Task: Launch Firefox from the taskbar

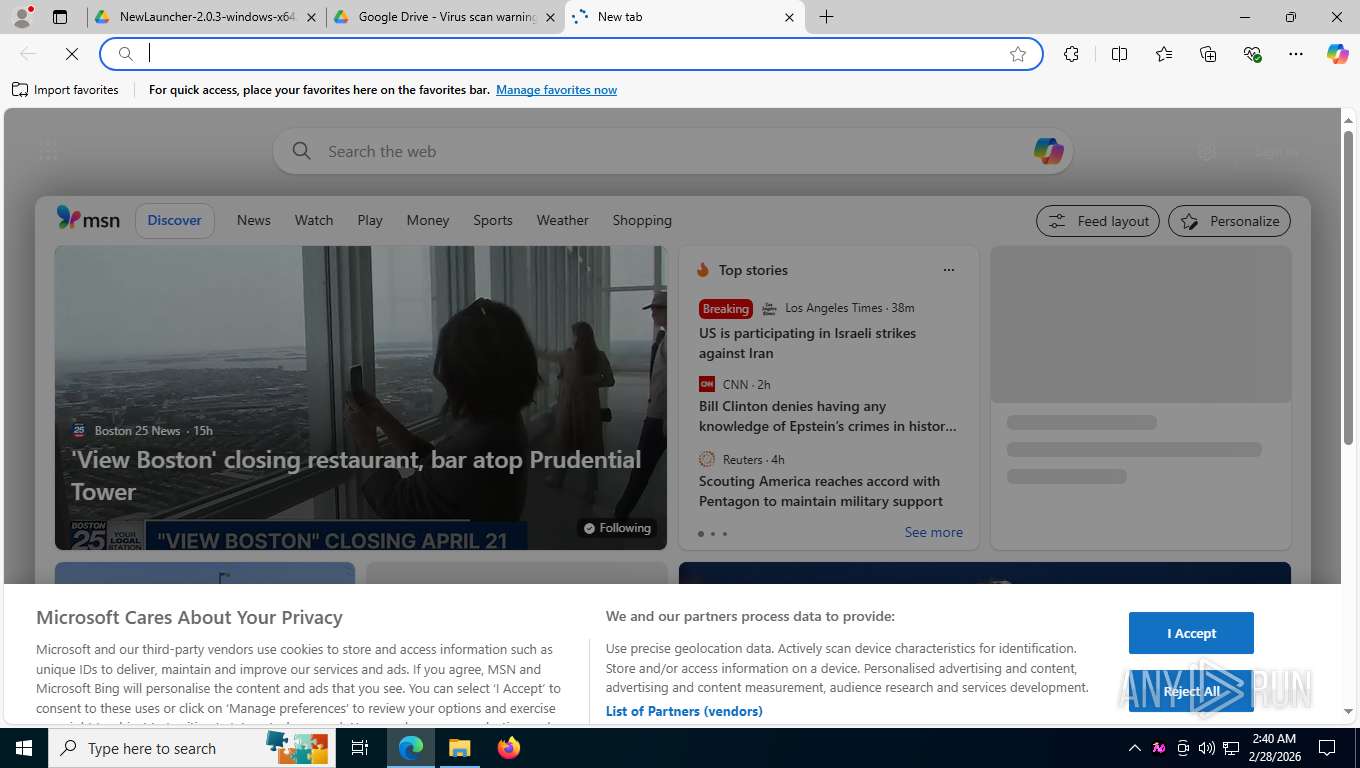Action: (x=509, y=748)
